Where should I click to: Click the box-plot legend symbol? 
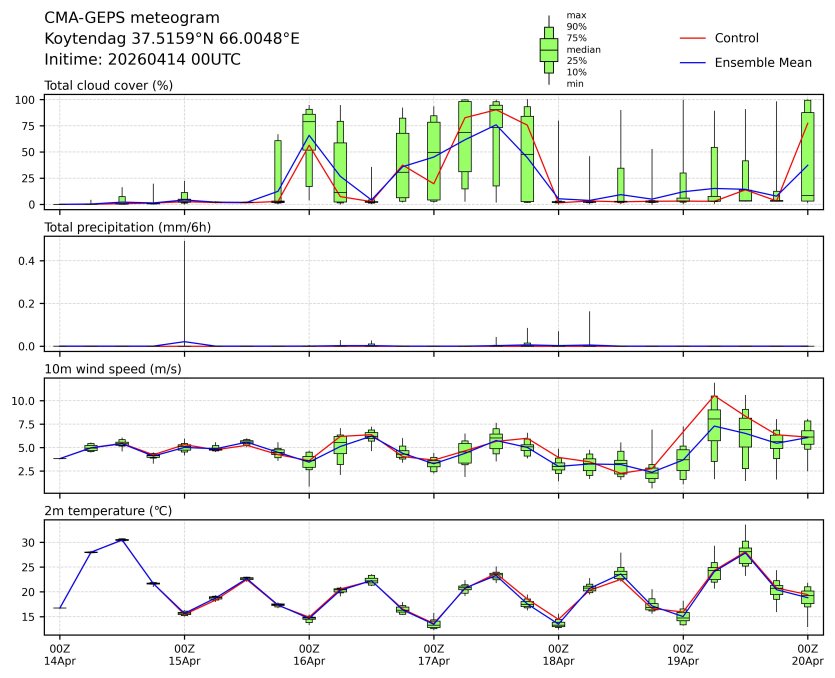coord(548,49)
